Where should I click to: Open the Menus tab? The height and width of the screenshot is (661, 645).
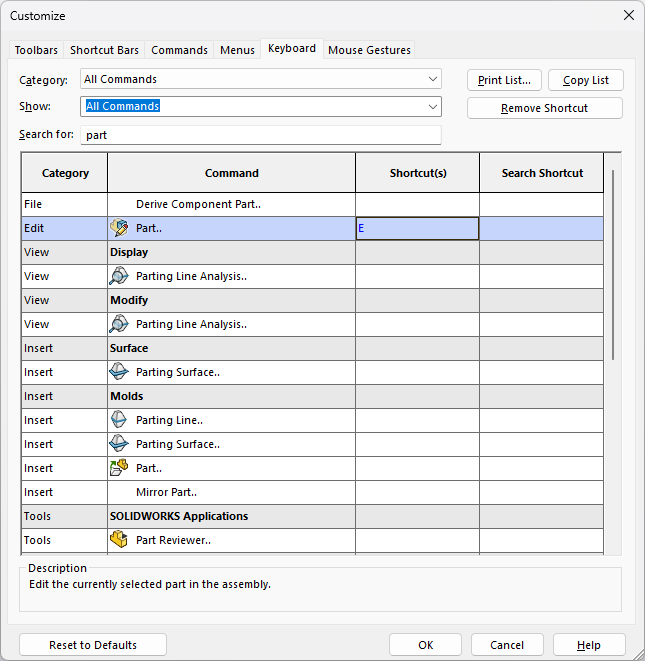(237, 50)
